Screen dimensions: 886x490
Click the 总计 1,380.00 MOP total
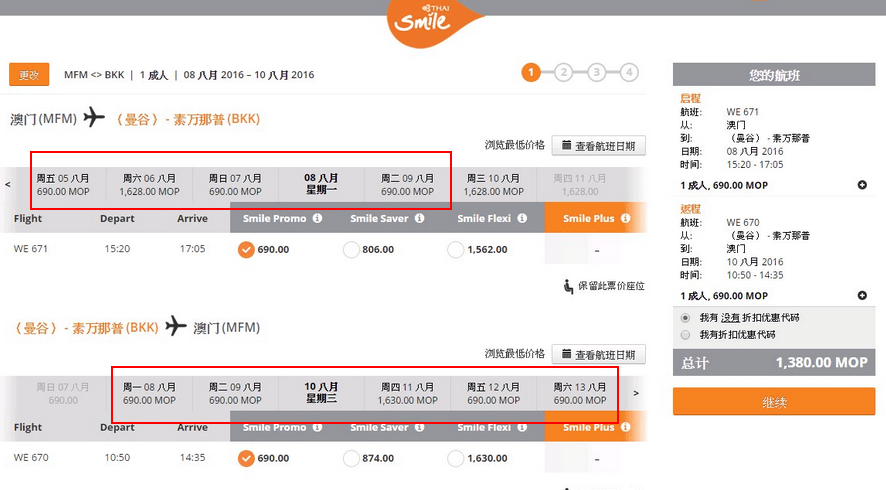774,362
